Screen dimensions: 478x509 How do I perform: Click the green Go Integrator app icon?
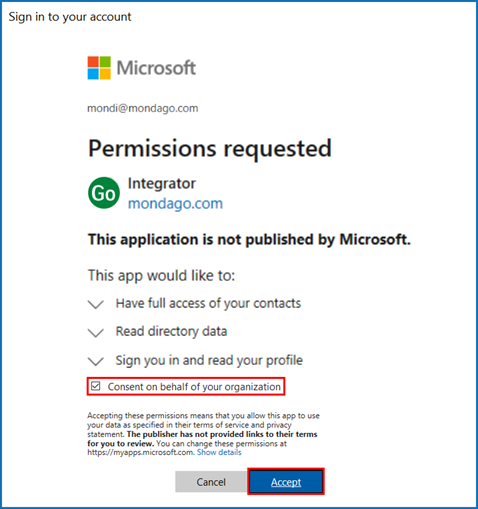(104, 193)
